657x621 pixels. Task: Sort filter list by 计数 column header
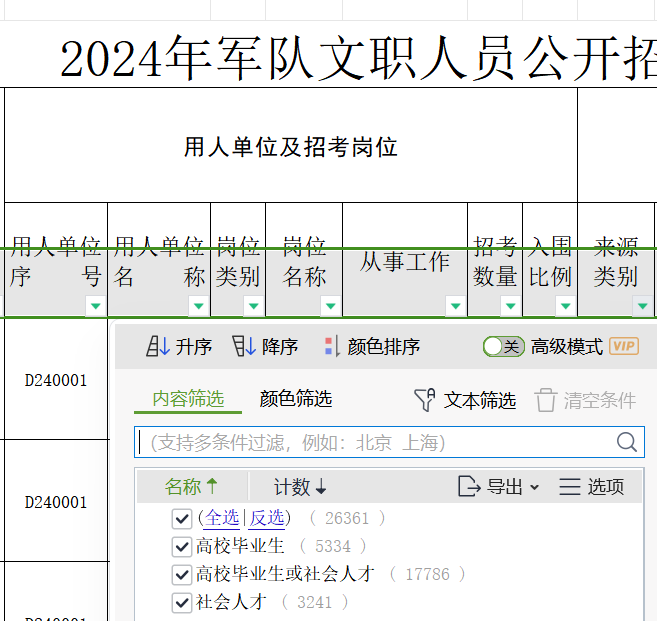(300, 487)
